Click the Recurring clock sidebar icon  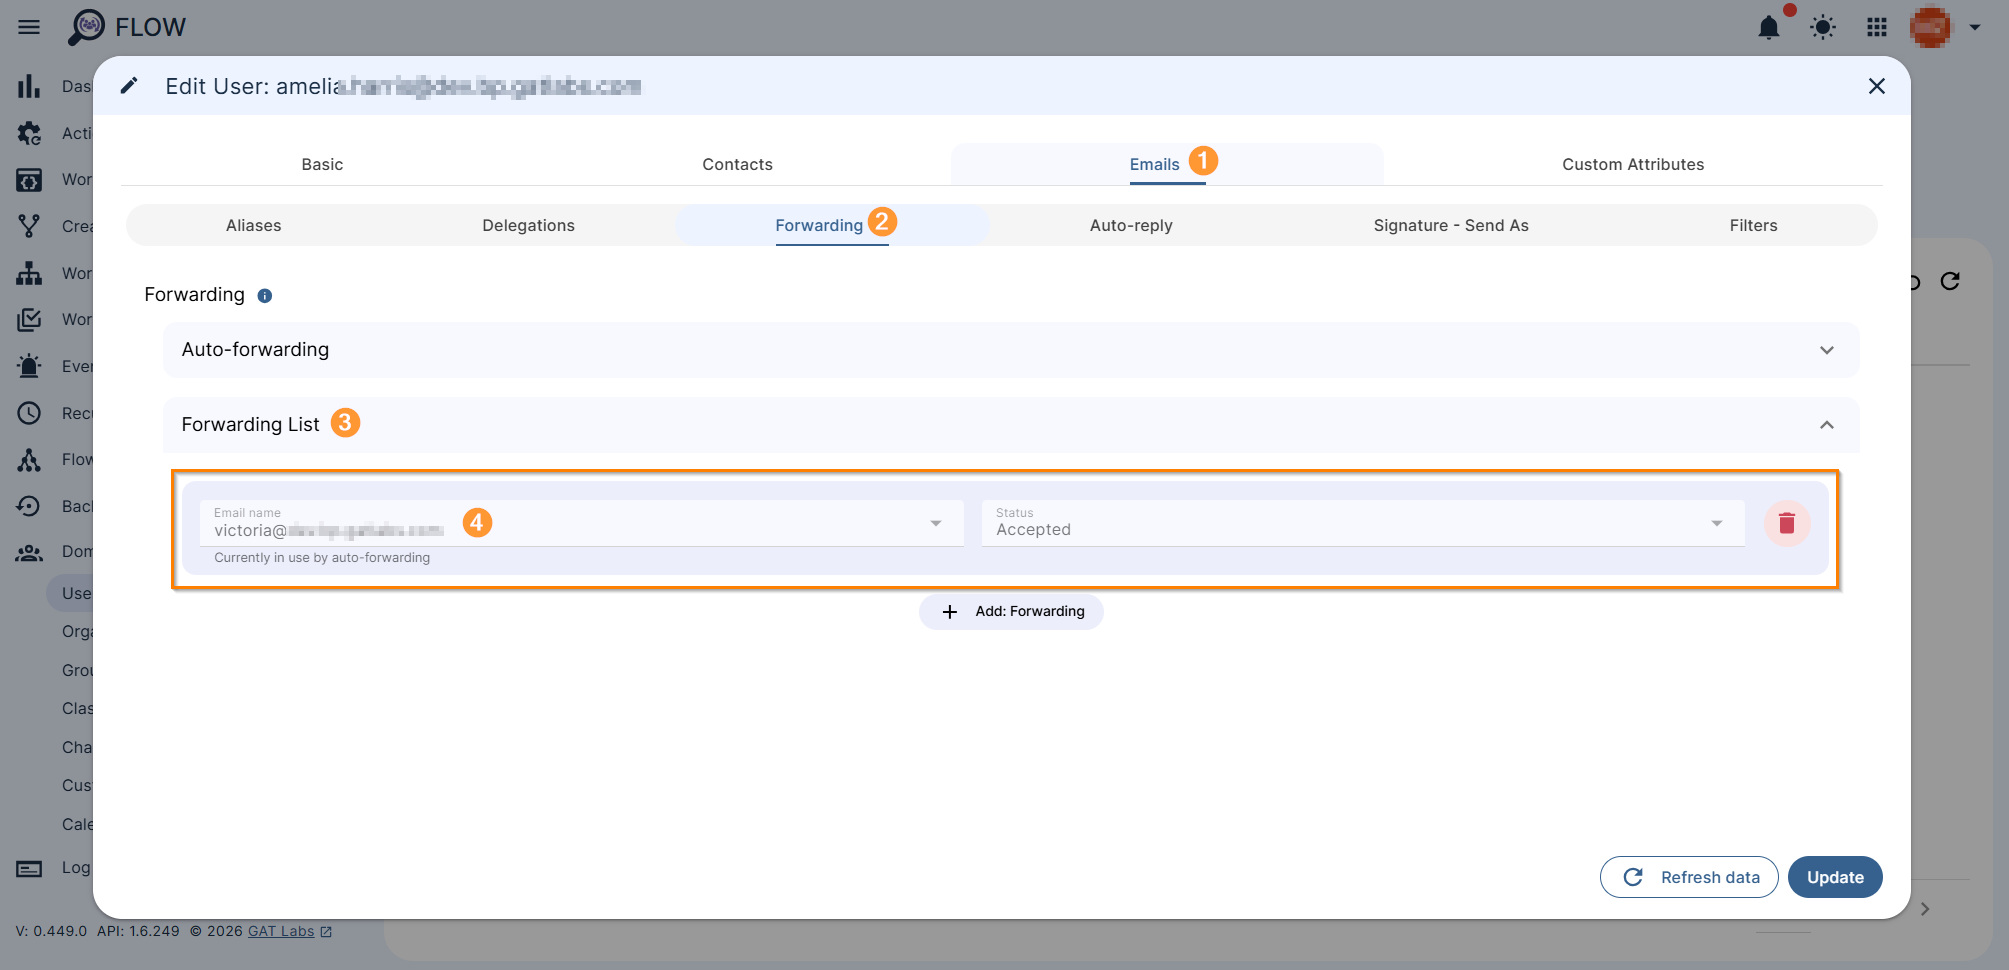pos(29,413)
